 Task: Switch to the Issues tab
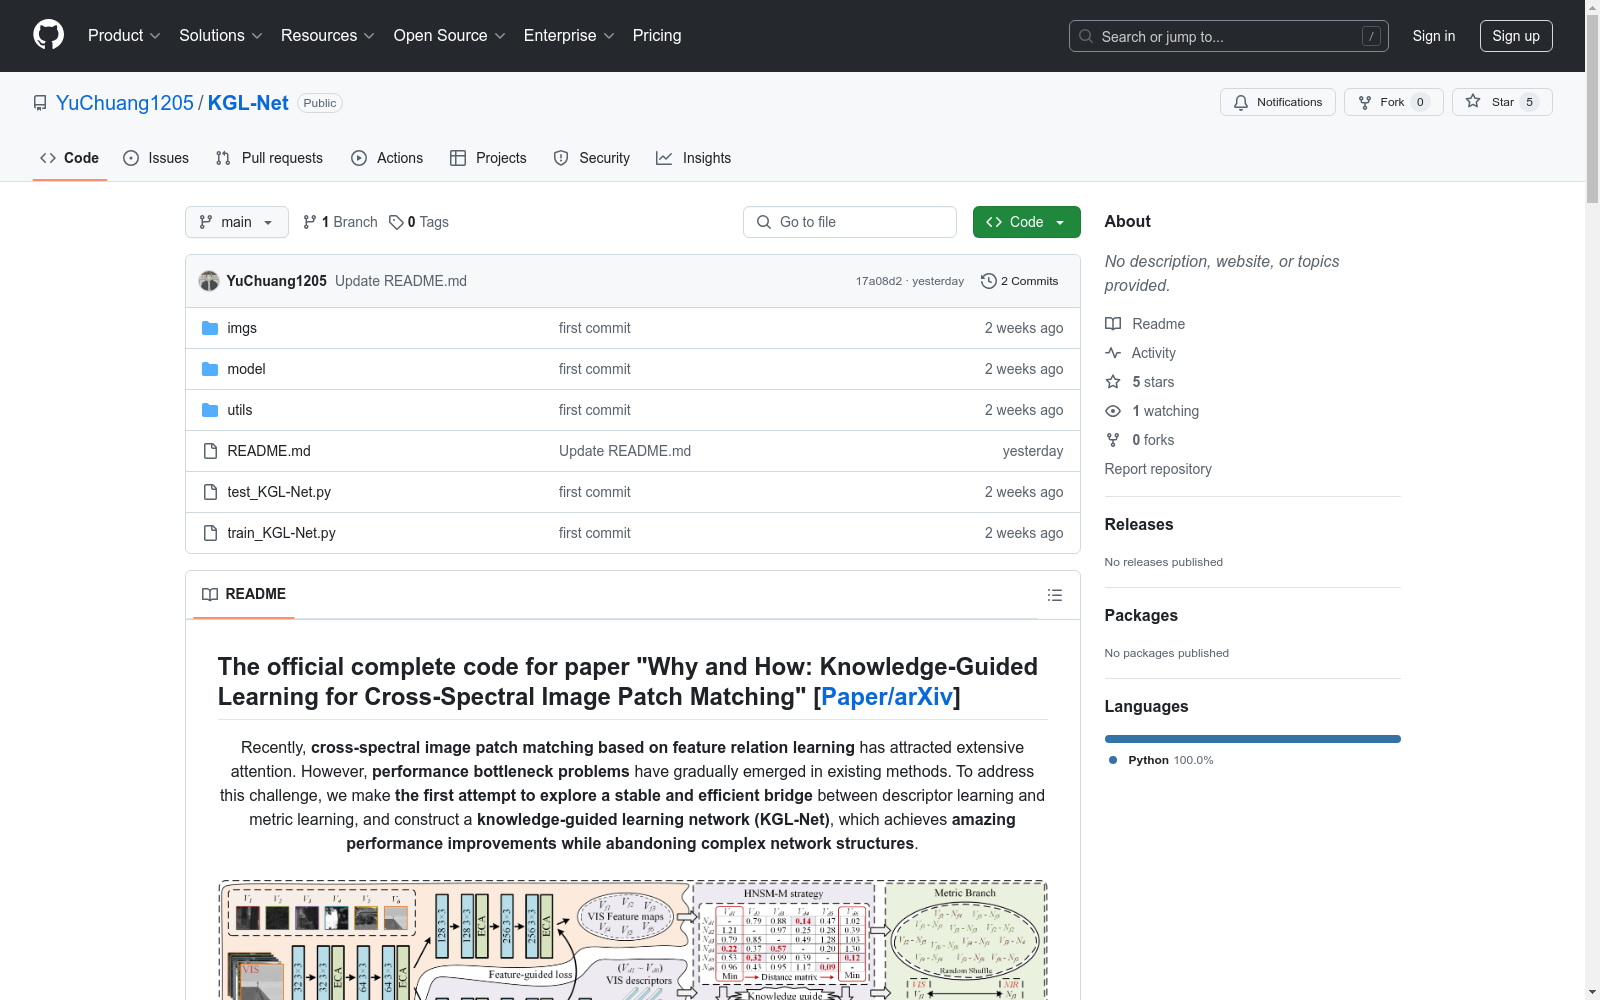coord(156,158)
